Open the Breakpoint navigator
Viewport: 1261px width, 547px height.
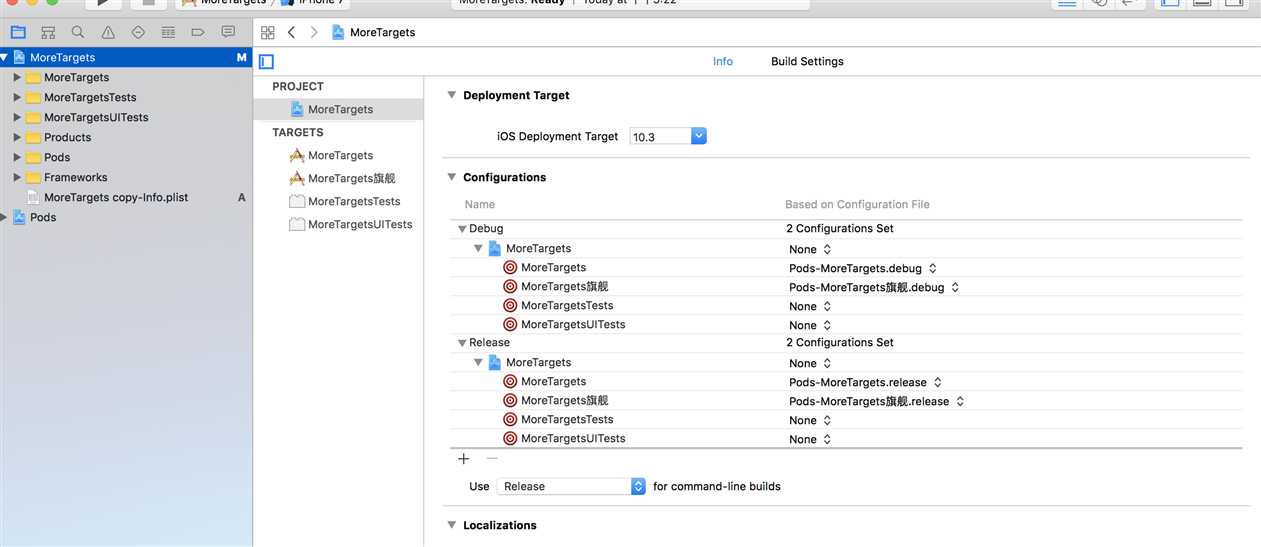198,32
